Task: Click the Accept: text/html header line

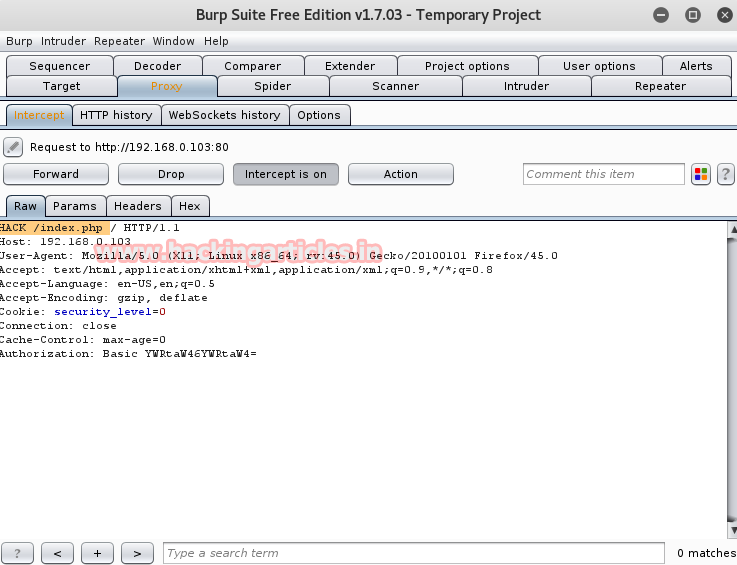Action: [x=246, y=270]
